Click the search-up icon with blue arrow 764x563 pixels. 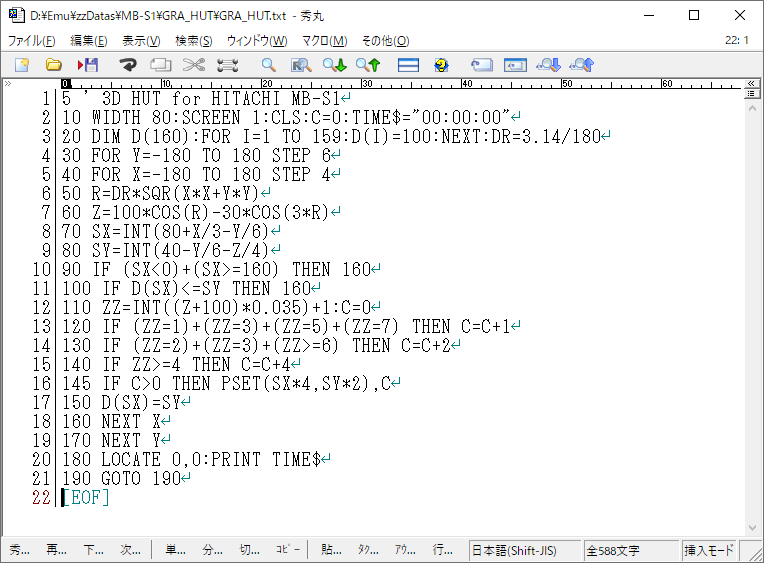click(582, 65)
